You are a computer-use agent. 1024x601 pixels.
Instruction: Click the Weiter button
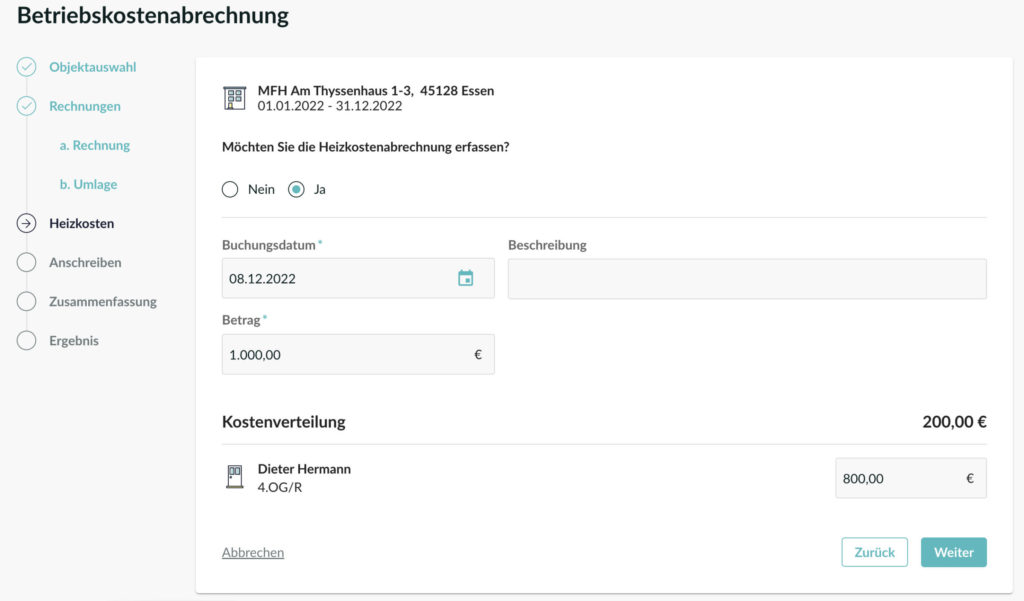pos(953,552)
